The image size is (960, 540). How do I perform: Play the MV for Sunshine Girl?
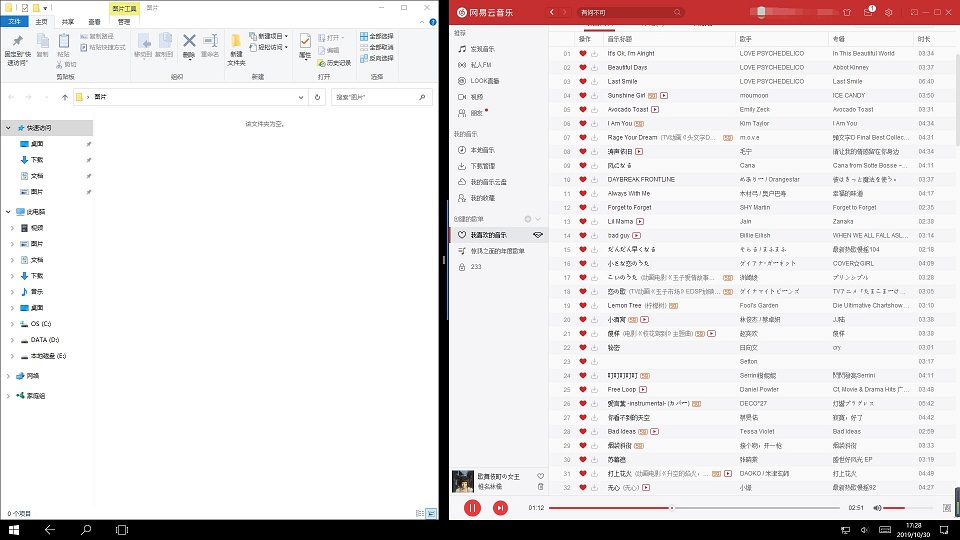pyautogui.click(x=664, y=96)
